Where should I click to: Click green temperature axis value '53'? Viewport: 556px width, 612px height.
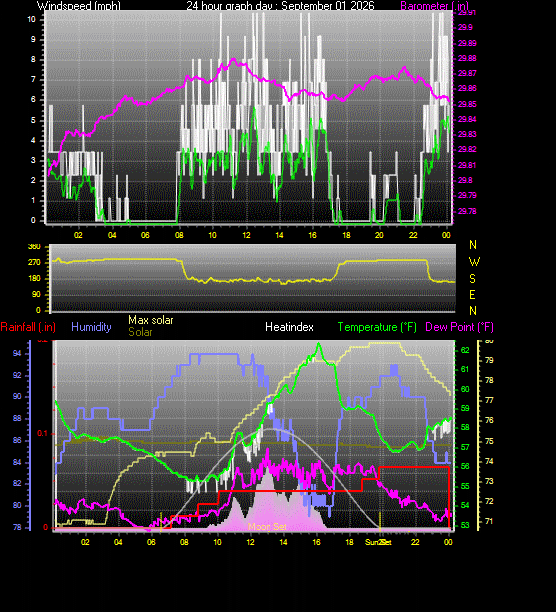coord(465,525)
